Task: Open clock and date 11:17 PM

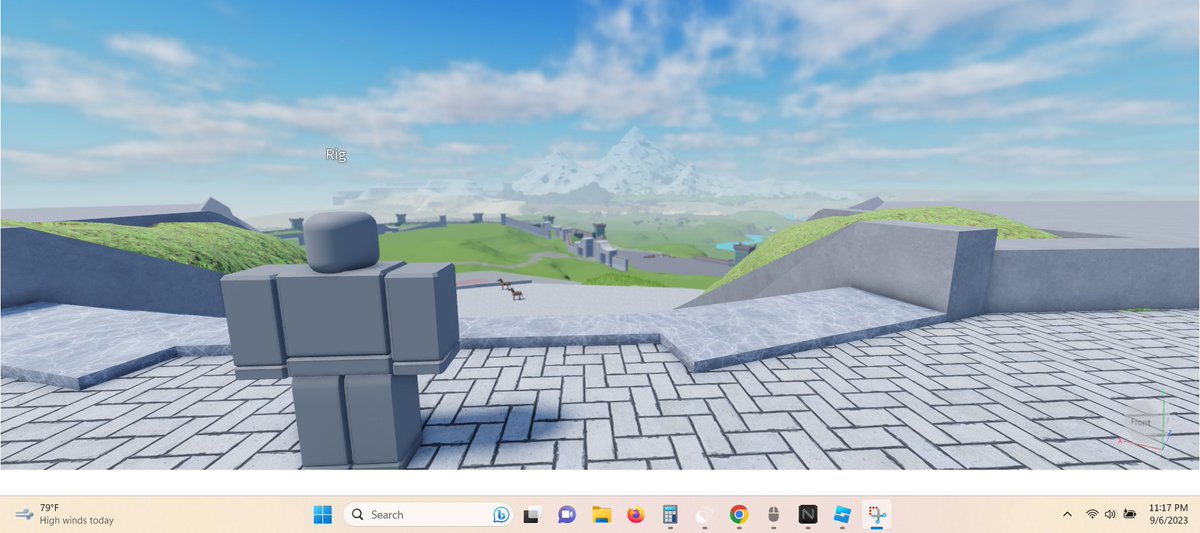Action: (x=1168, y=514)
